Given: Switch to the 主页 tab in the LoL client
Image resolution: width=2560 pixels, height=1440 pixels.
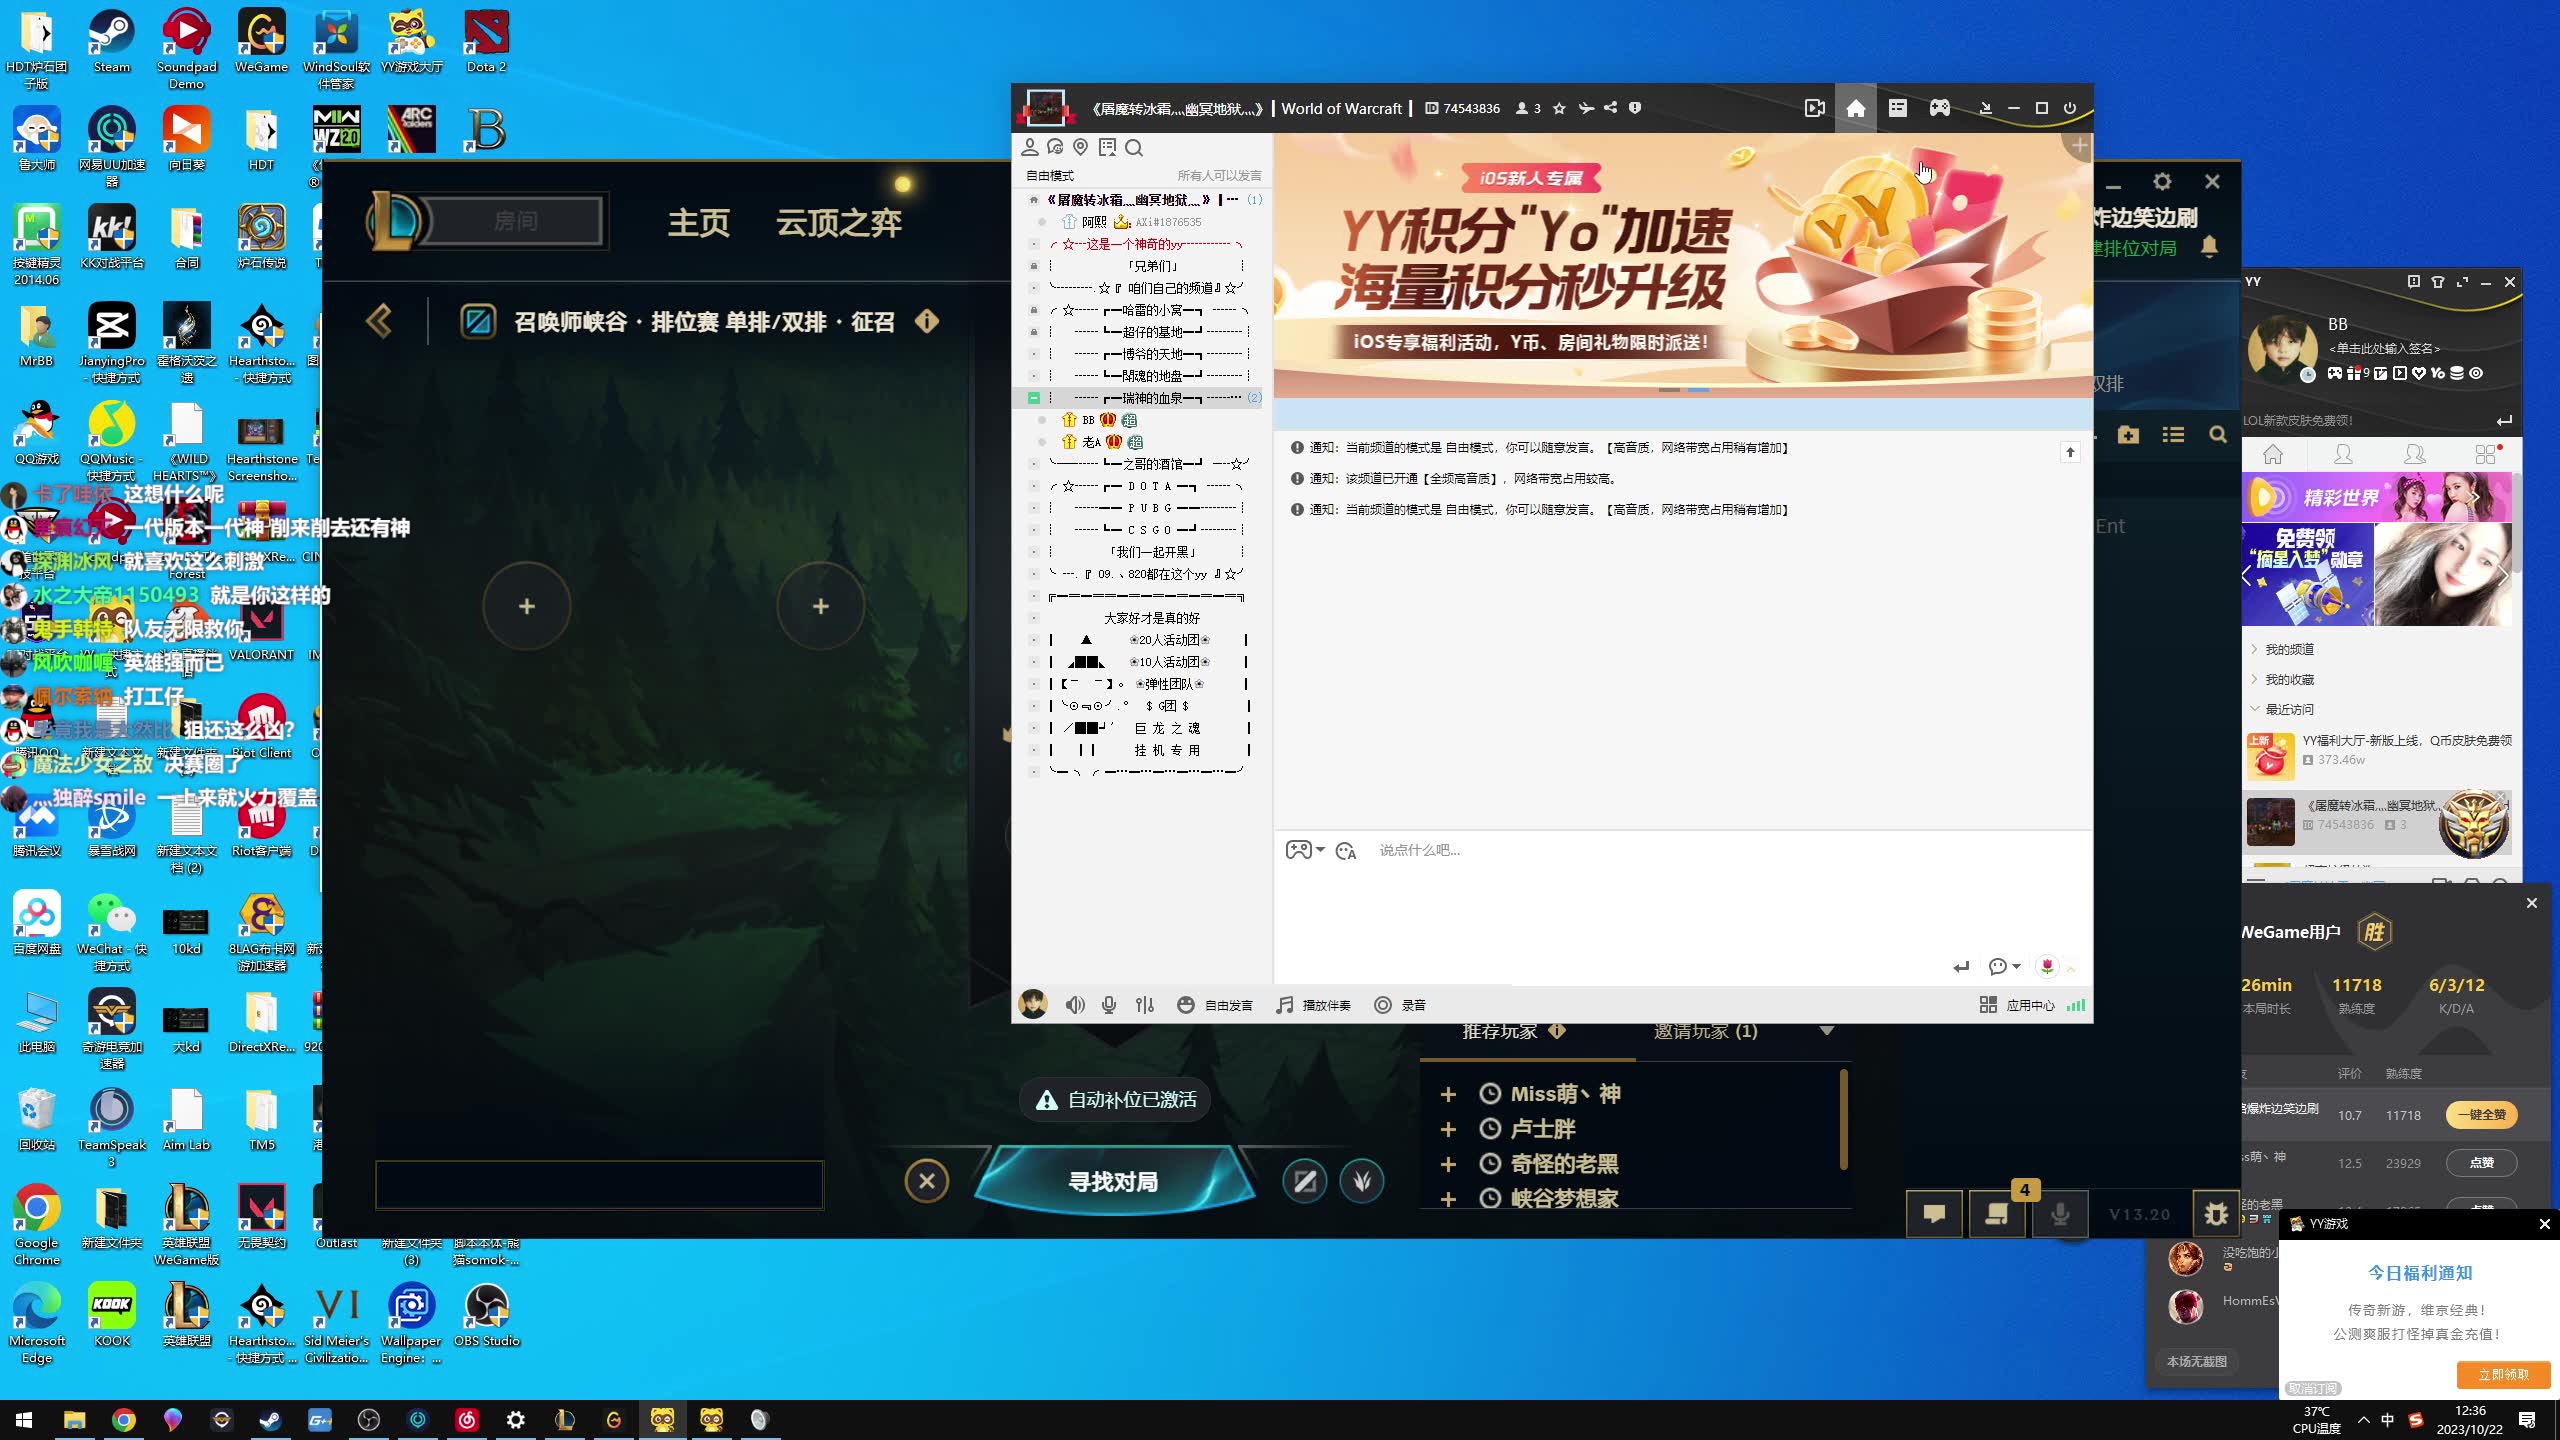Looking at the screenshot, I should point(699,222).
